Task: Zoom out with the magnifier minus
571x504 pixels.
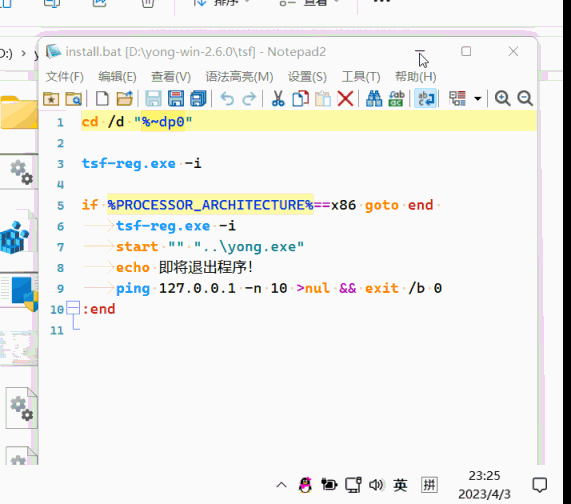Action: [525, 99]
